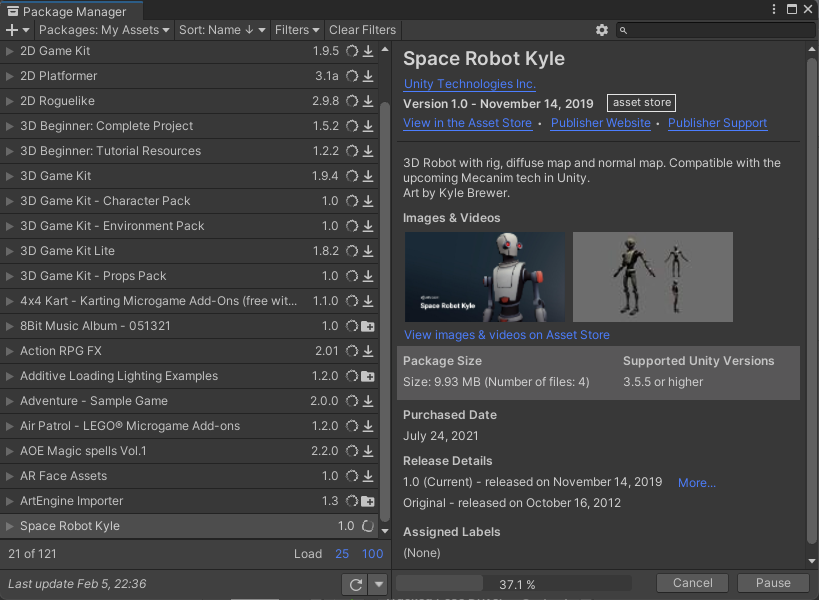
Task: Download Adventure - Sample Game
Action: tap(368, 402)
